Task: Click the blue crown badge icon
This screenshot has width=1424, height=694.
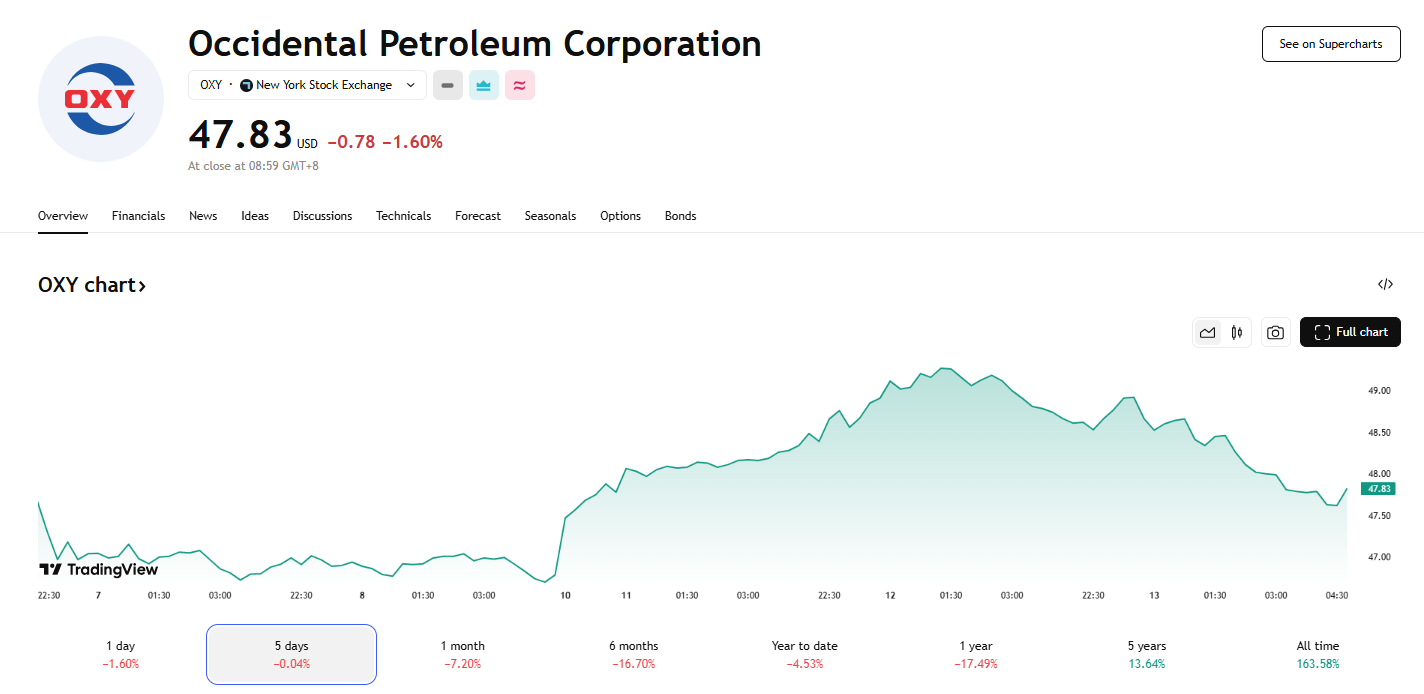Action: [x=484, y=85]
